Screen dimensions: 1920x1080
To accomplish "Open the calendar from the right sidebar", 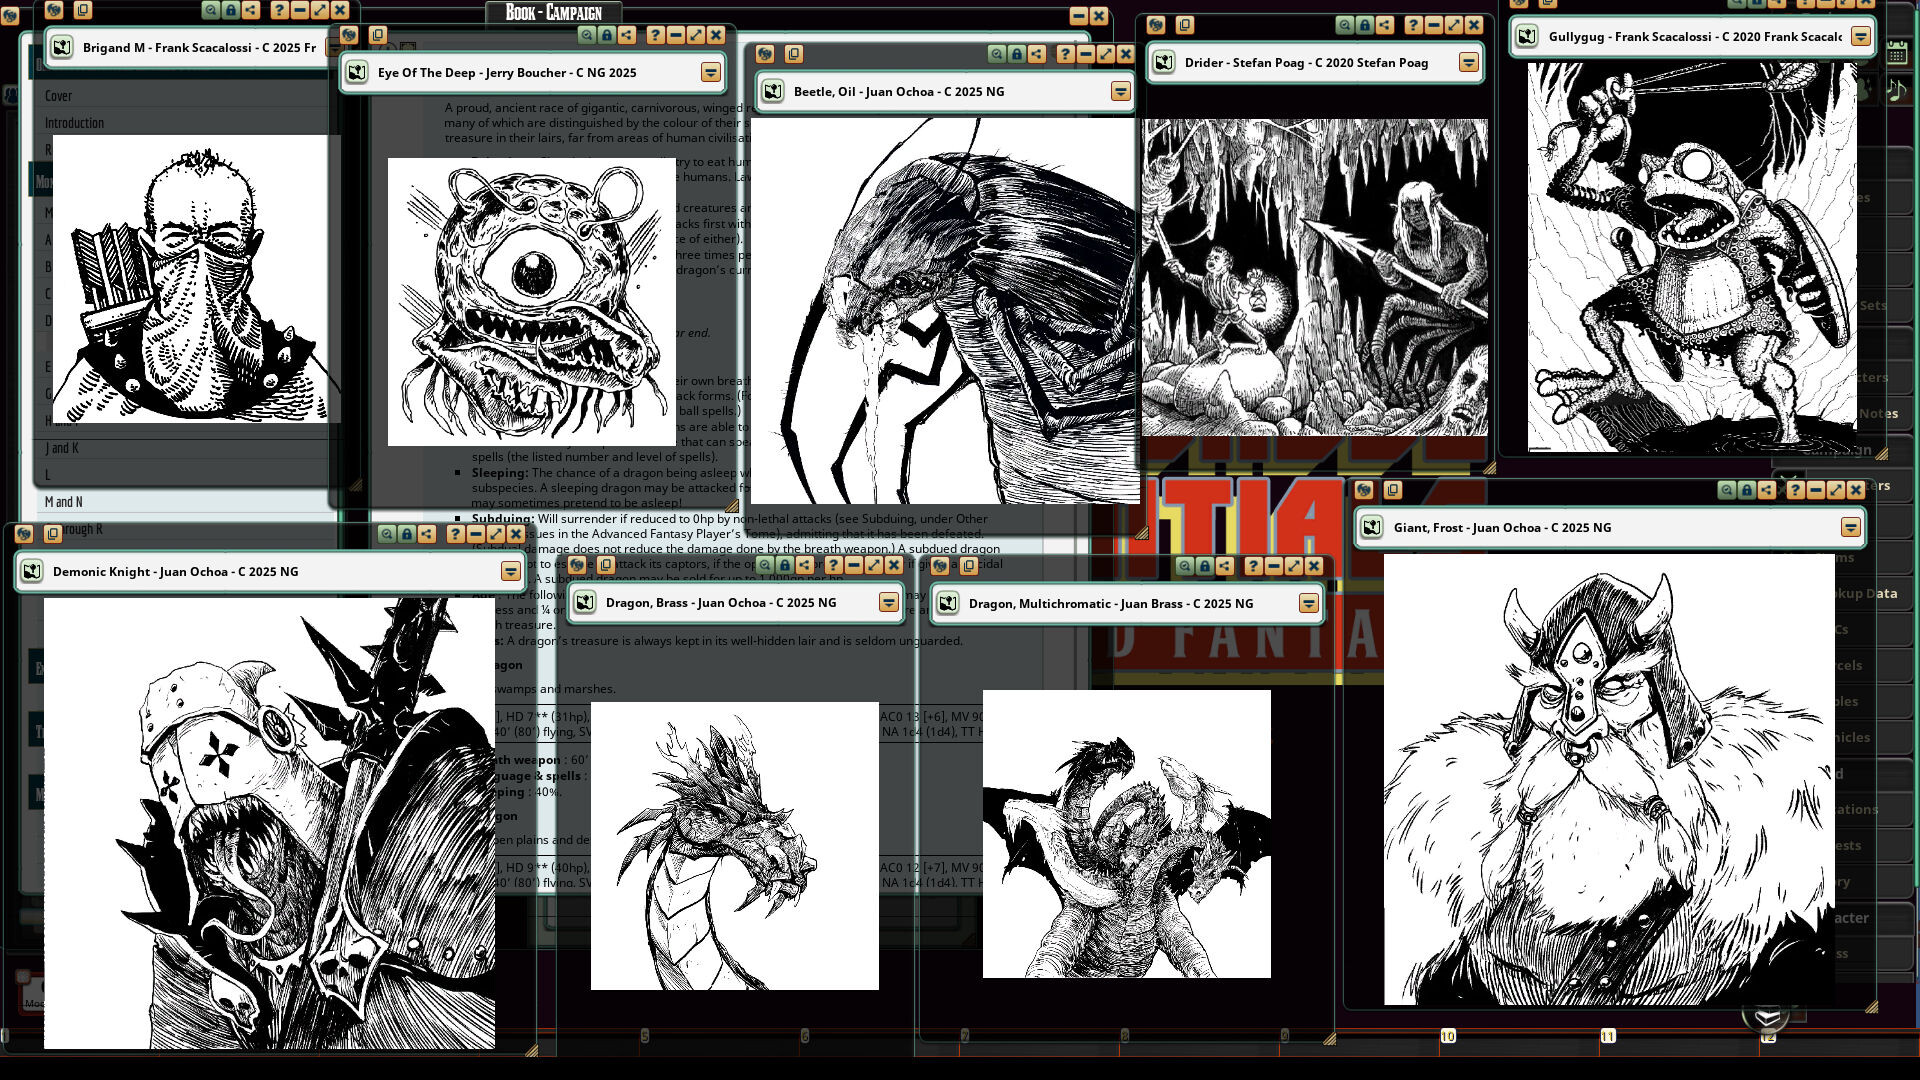I will 1896,54.
